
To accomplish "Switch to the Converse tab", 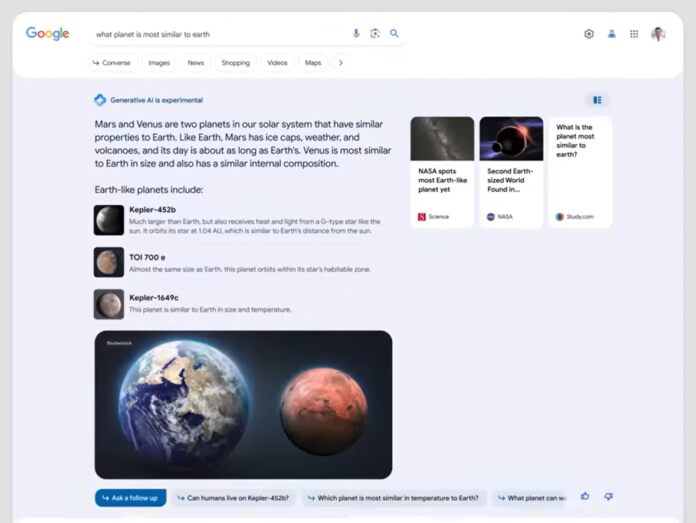I will tap(112, 63).
